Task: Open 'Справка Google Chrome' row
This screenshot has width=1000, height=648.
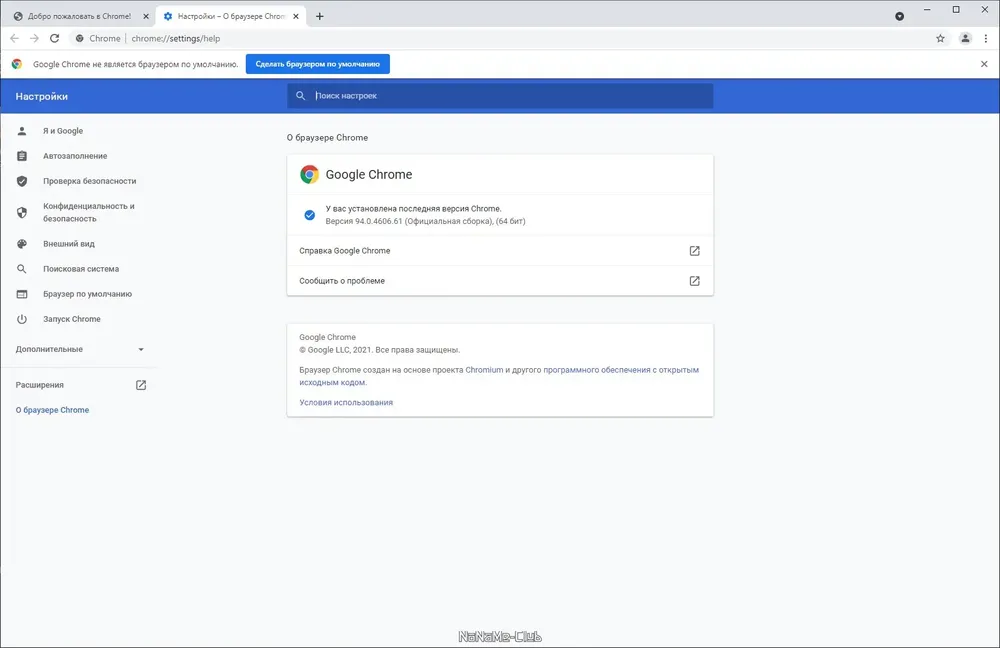Action: pyautogui.click(x=500, y=251)
